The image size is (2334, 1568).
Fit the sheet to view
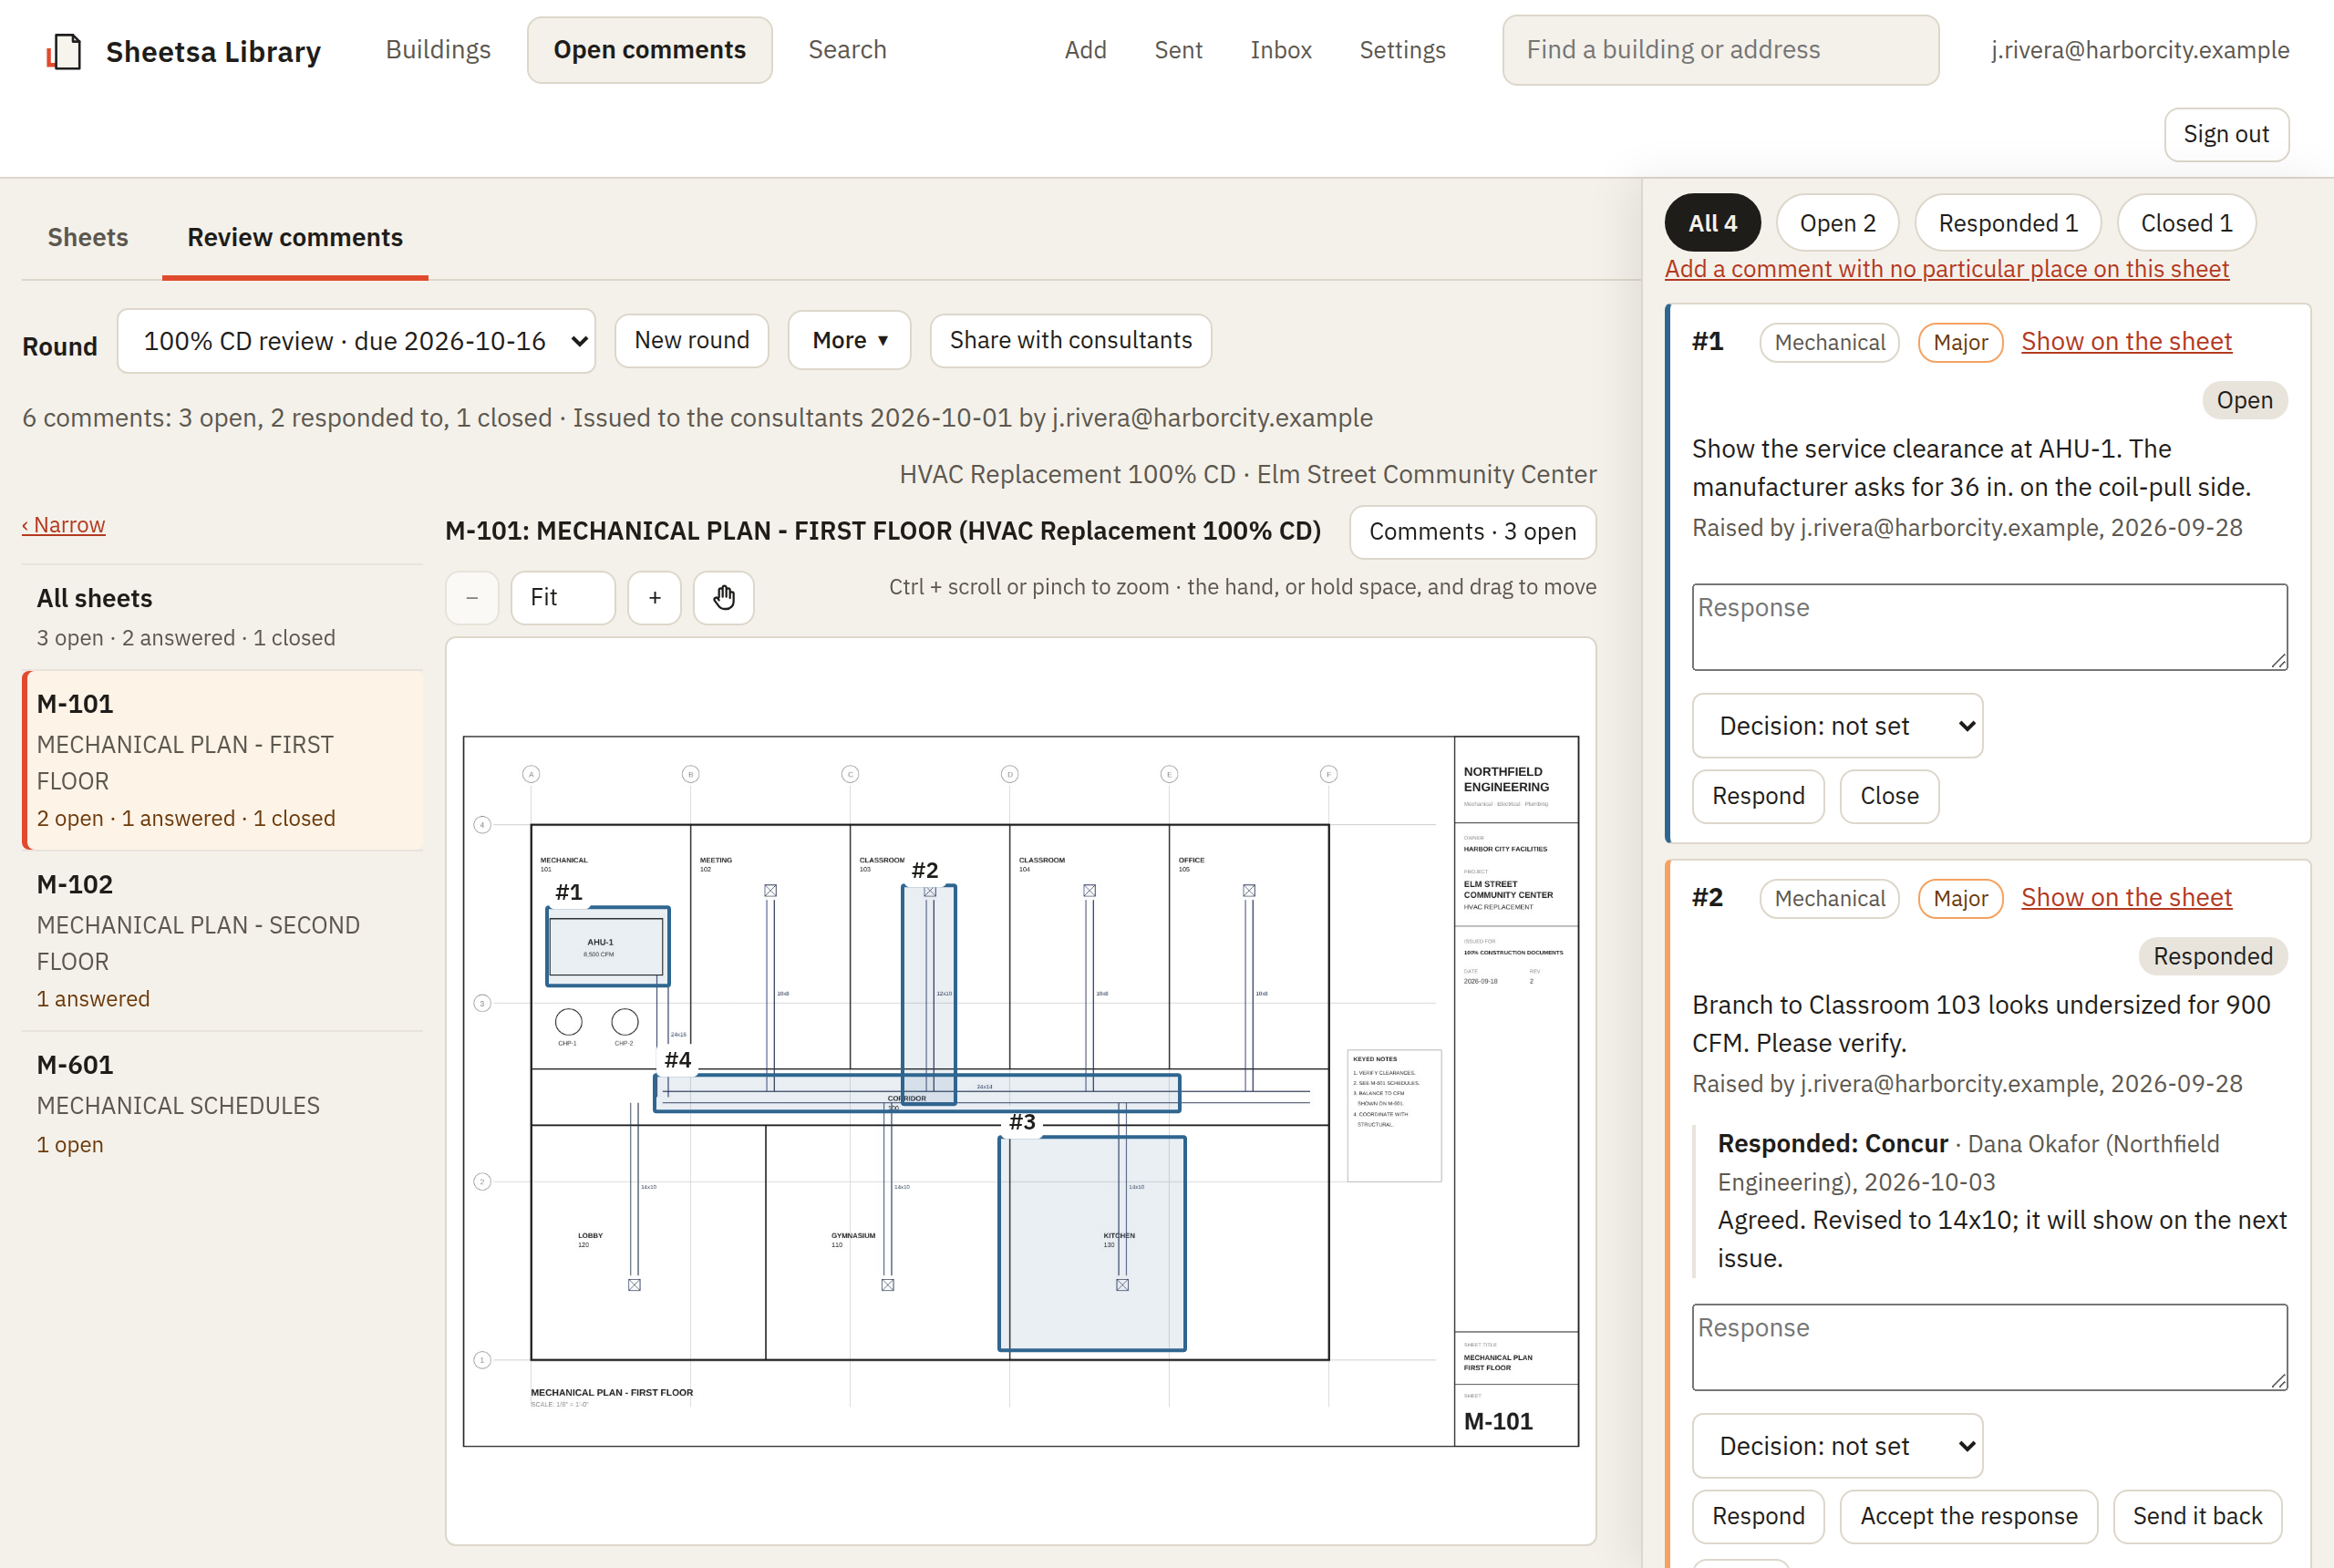(562, 597)
